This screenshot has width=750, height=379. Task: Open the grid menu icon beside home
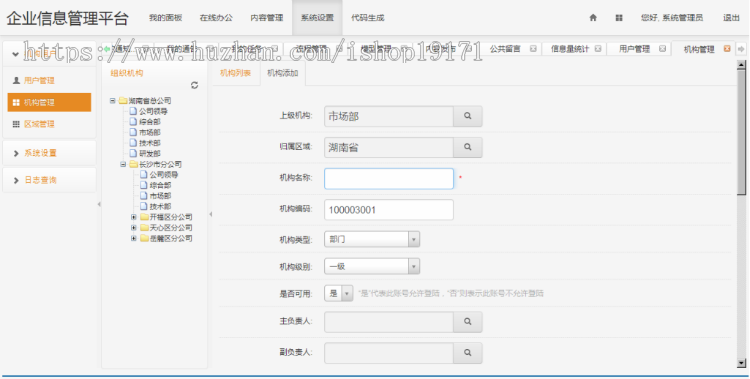tap(619, 18)
